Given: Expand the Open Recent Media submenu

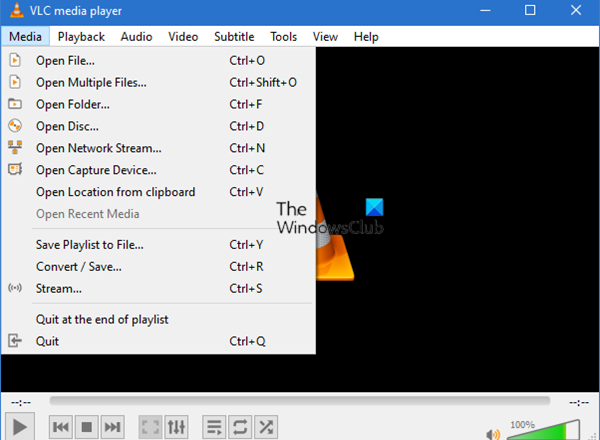Looking at the screenshot, I should 158,213.
